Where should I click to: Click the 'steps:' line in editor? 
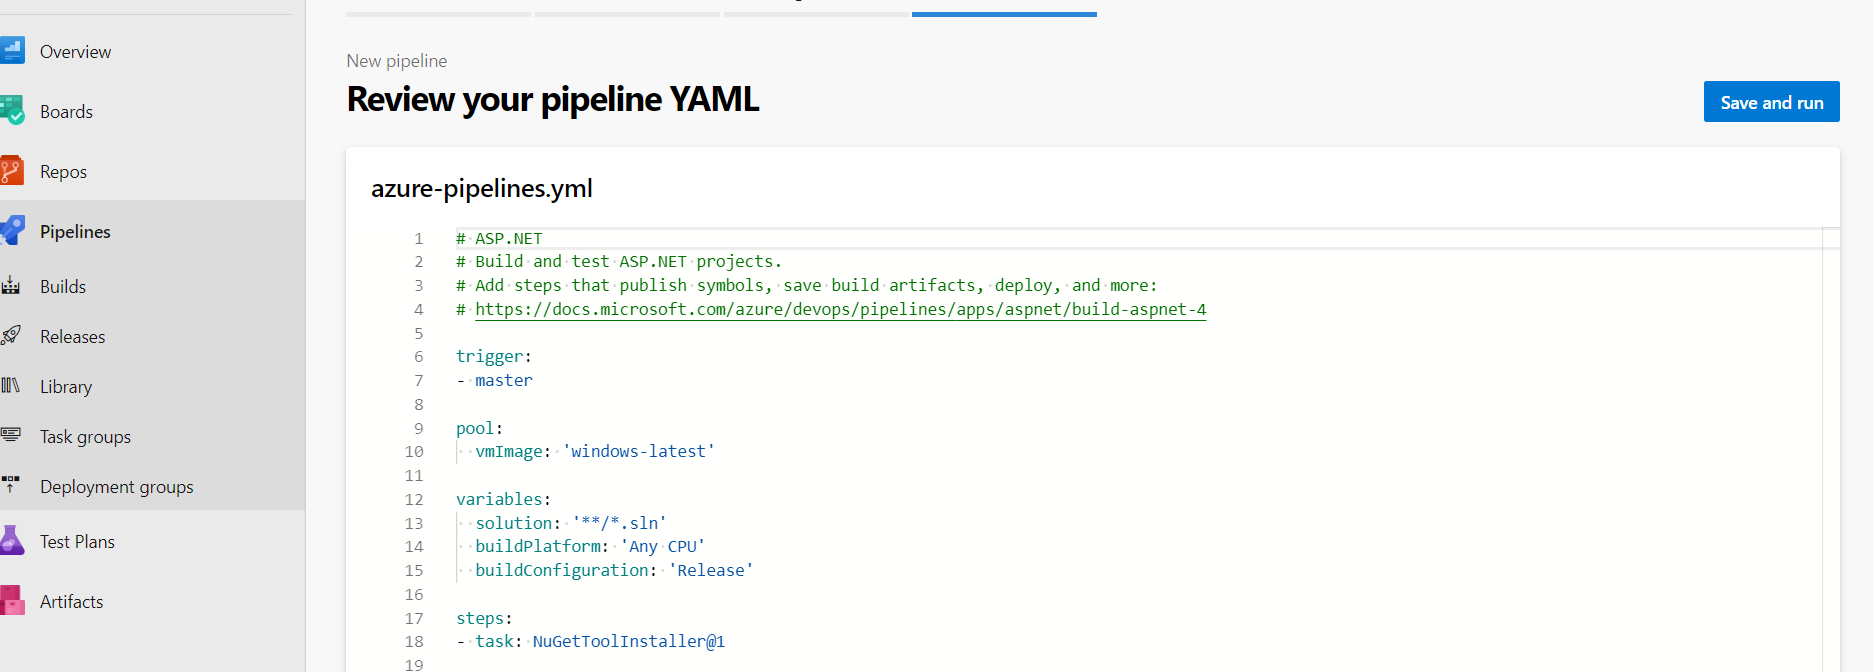pos(484,618)
